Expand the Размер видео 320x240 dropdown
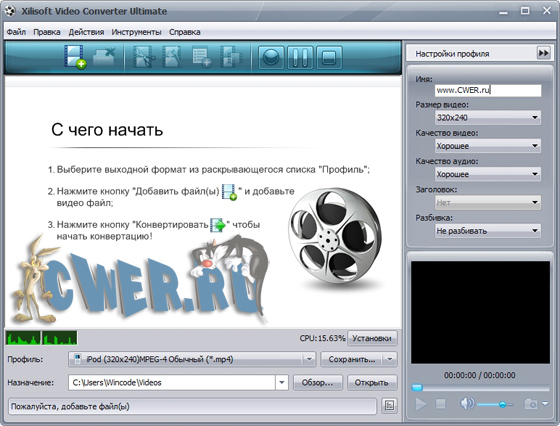Viewport: 560px width, 426px height. tap(488, 117)
